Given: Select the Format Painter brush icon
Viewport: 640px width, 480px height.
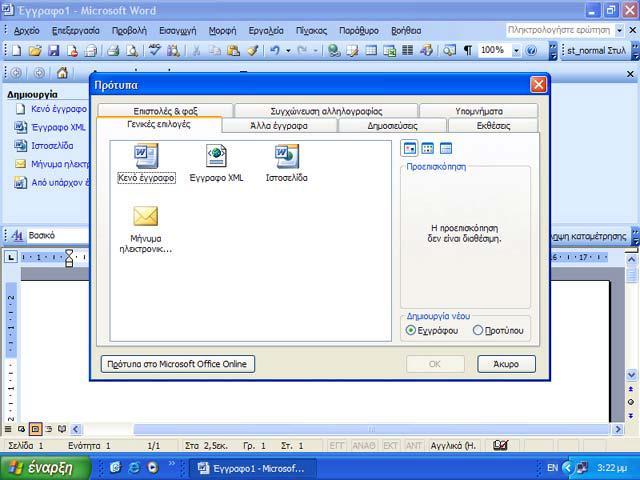Looking at the screenshot, I should click(x=253, y=51).
